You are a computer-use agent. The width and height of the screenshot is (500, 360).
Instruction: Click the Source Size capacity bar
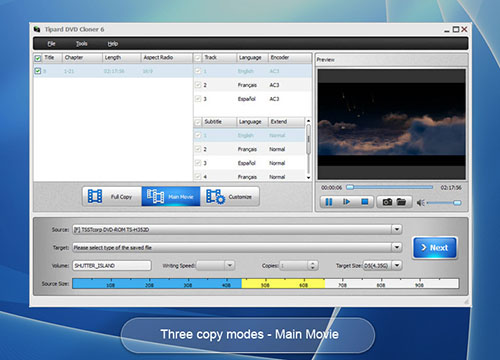click(x=266, y=284)
